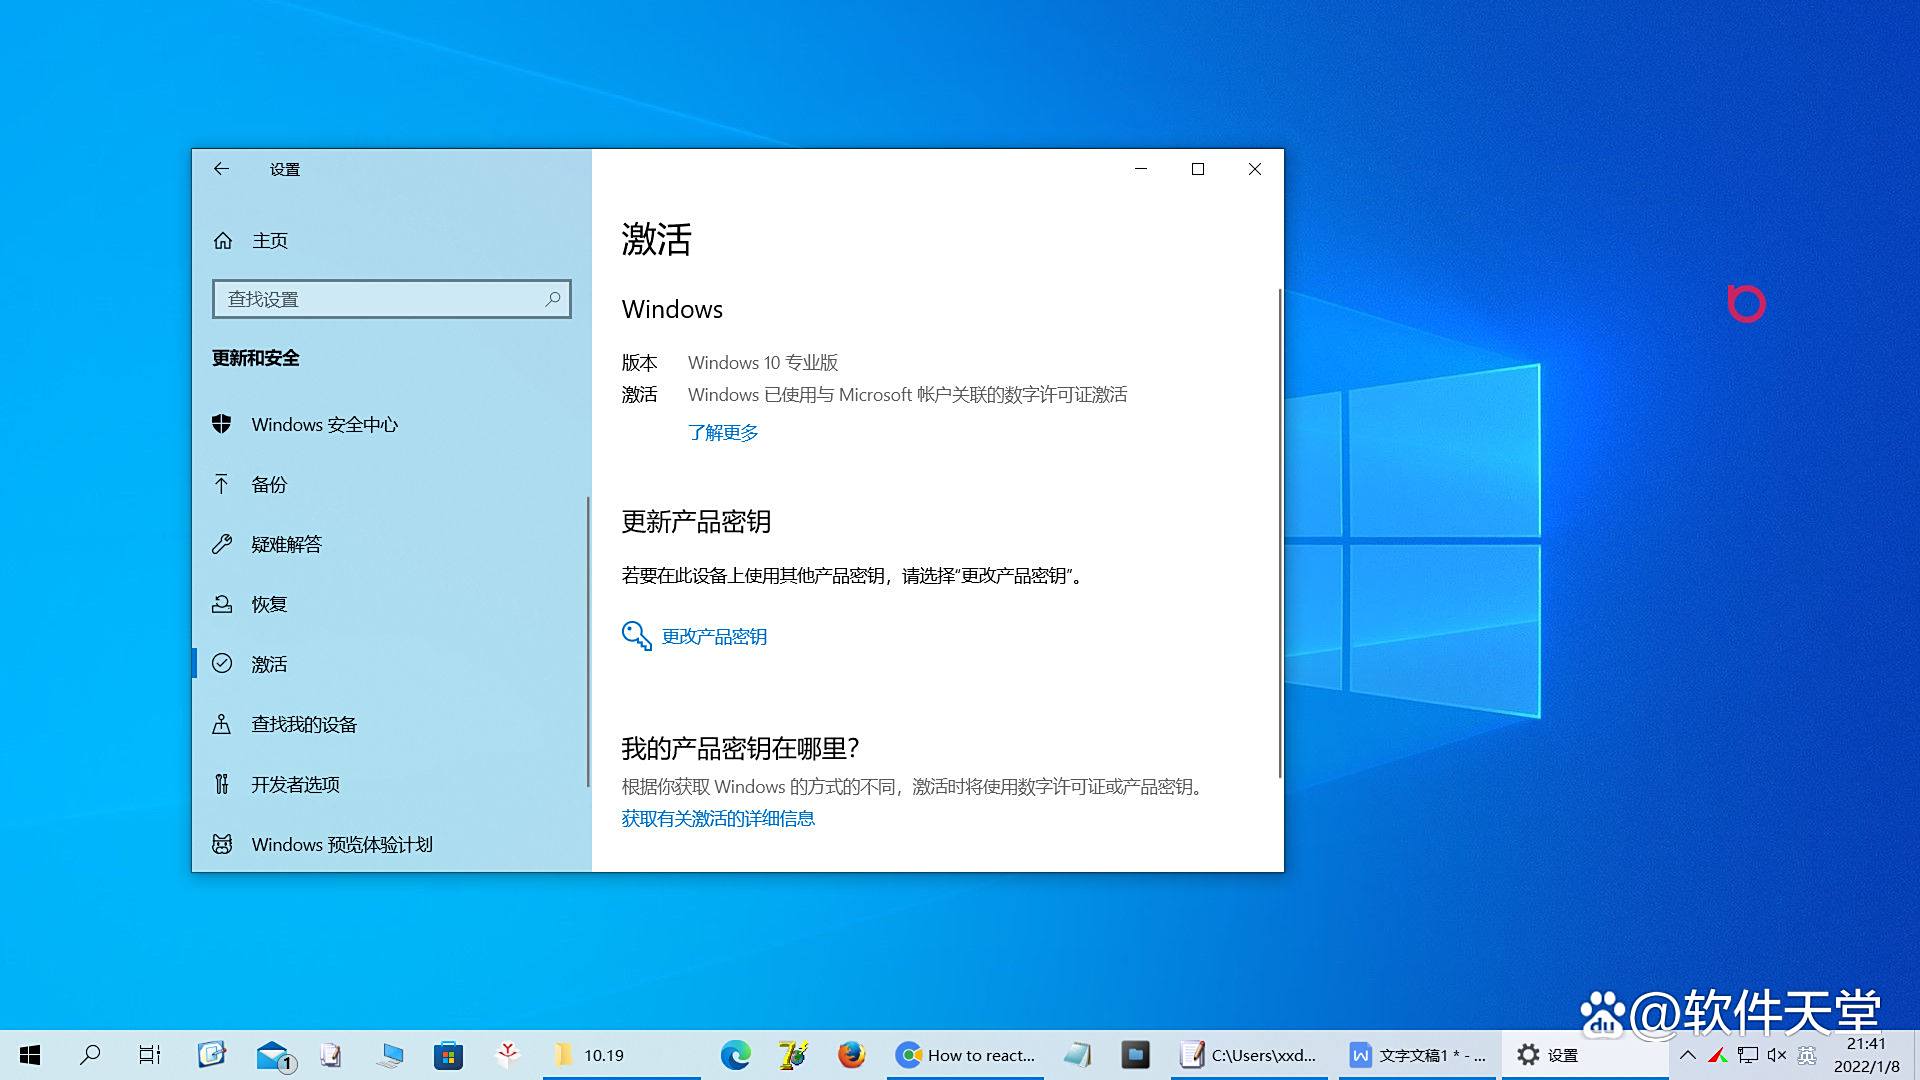Click the 了解更多 link
The width and height of the screenshot is (1920, 1080).
tap(723, 432)
